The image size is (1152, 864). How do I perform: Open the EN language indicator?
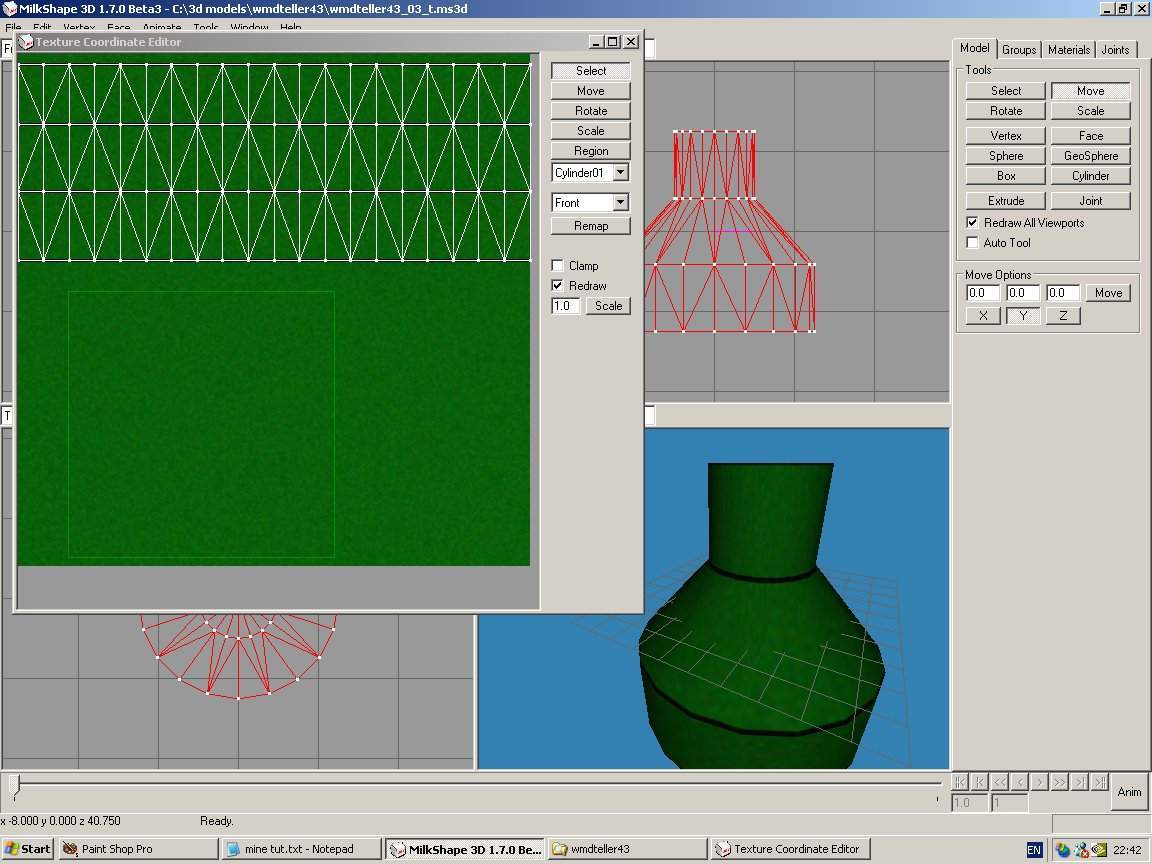(x=1034, y=850)
